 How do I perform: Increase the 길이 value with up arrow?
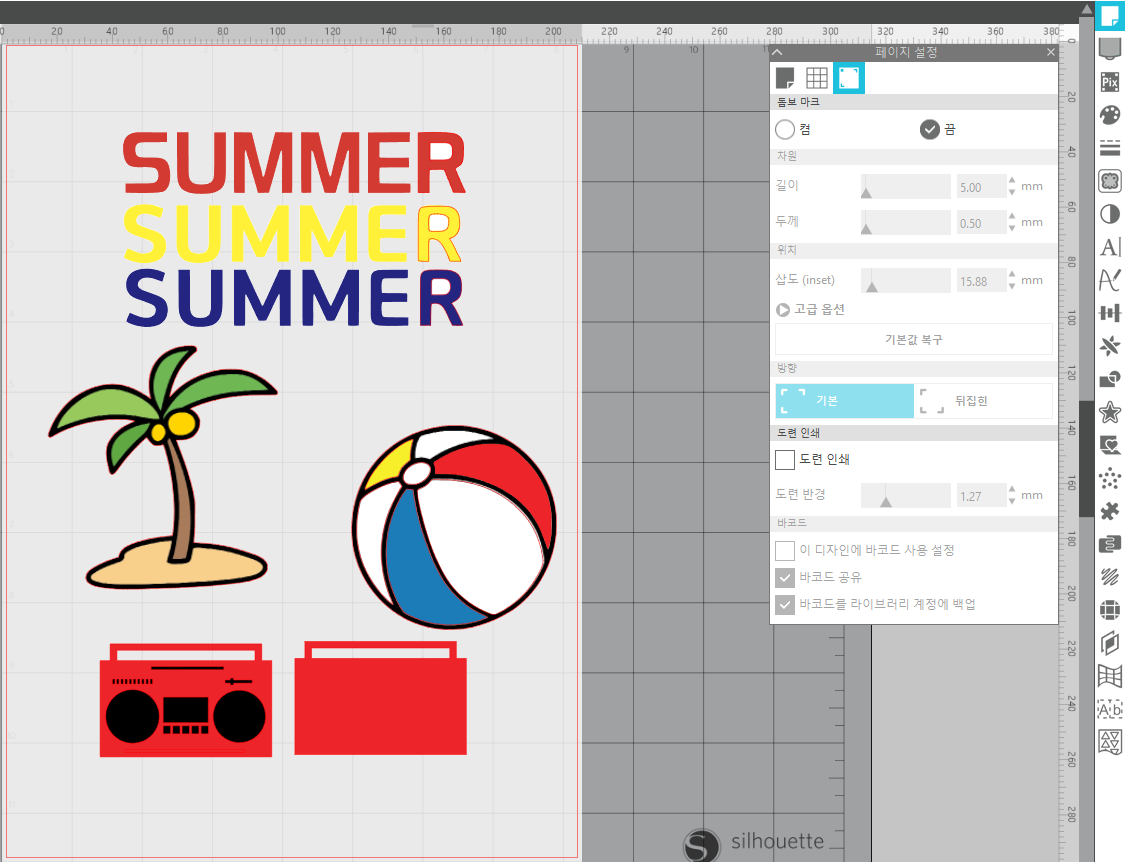point(1012,182)
